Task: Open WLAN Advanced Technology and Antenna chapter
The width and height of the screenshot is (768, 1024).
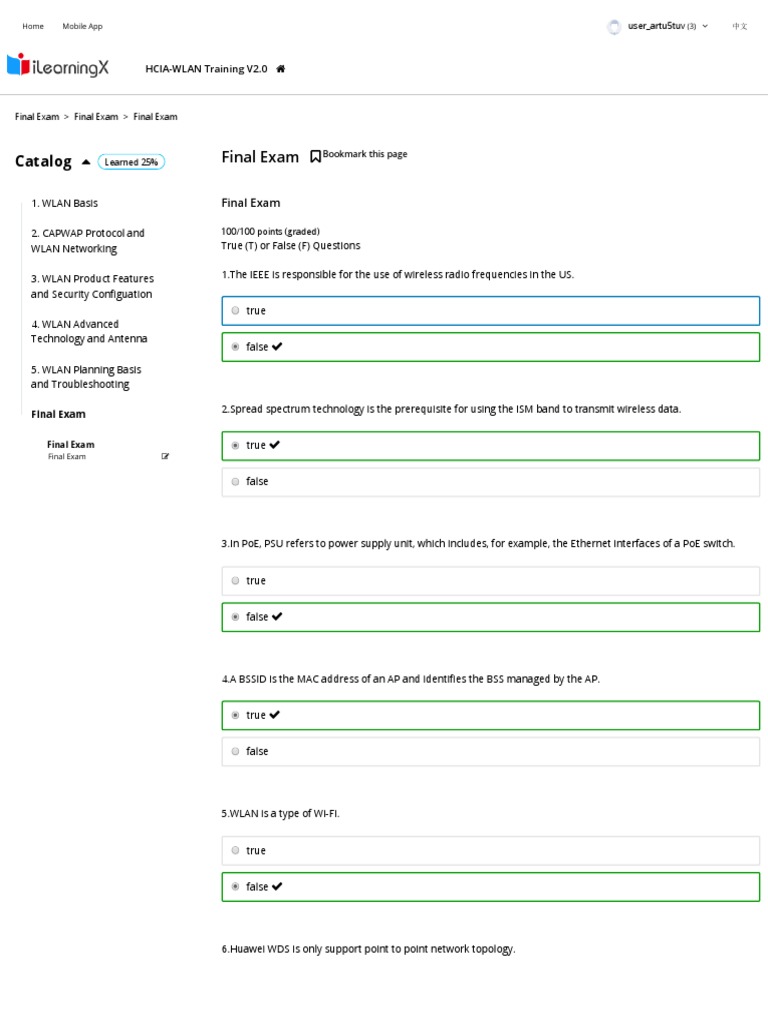Action: click(x=88, y=332)
